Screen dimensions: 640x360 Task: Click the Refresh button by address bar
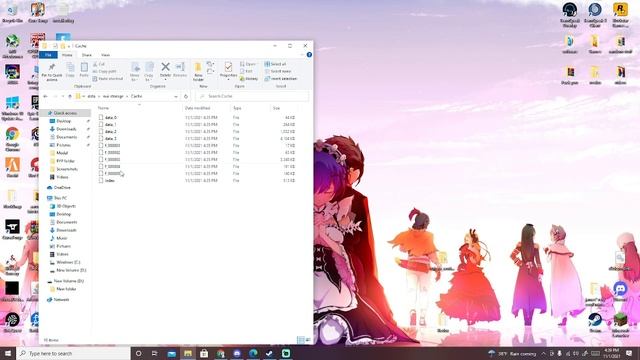click(x=186, y=96)
